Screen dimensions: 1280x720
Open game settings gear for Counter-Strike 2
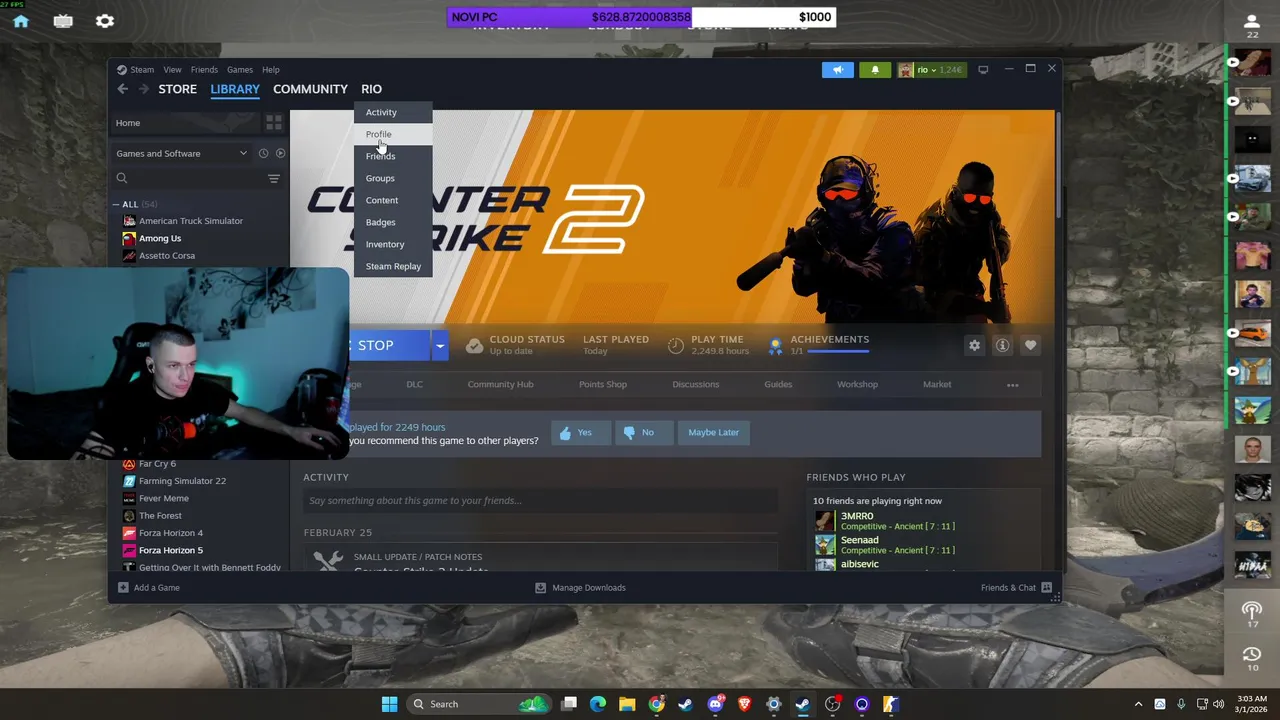pyautogui.click(x=974, y=345)
